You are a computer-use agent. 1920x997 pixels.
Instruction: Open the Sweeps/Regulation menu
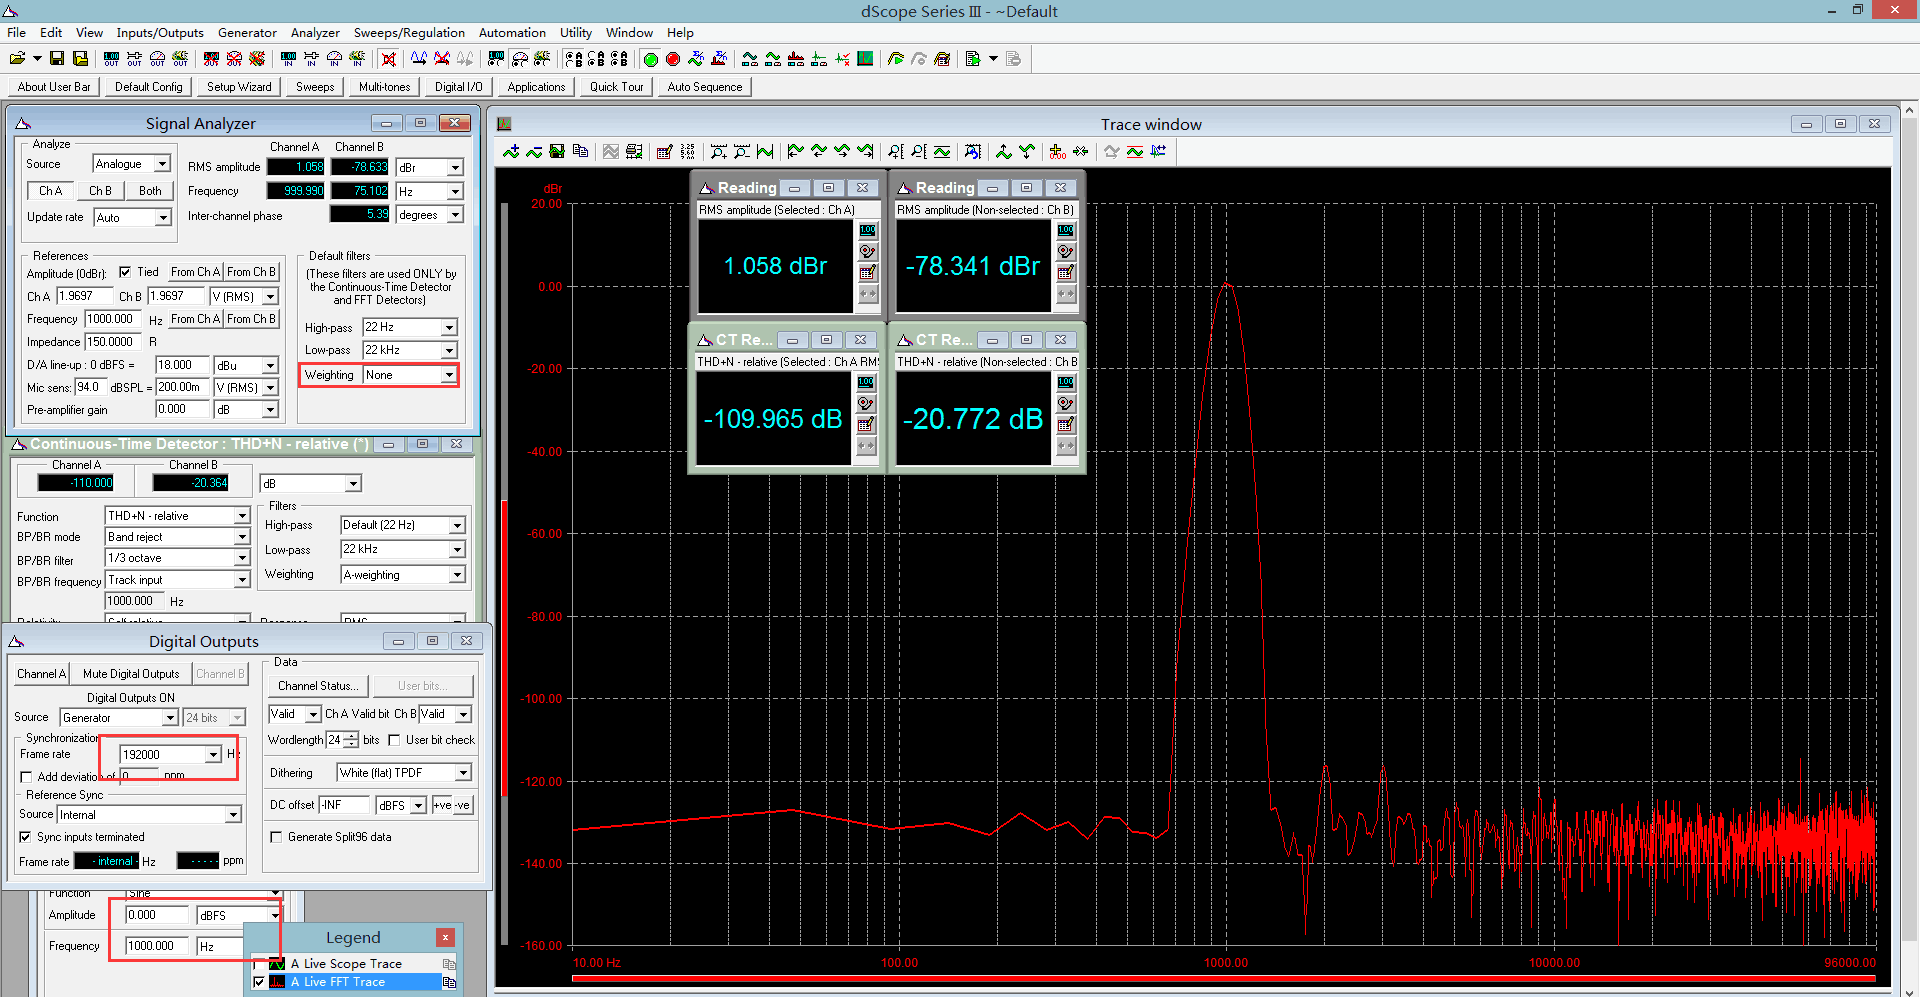tap(409, 33)
